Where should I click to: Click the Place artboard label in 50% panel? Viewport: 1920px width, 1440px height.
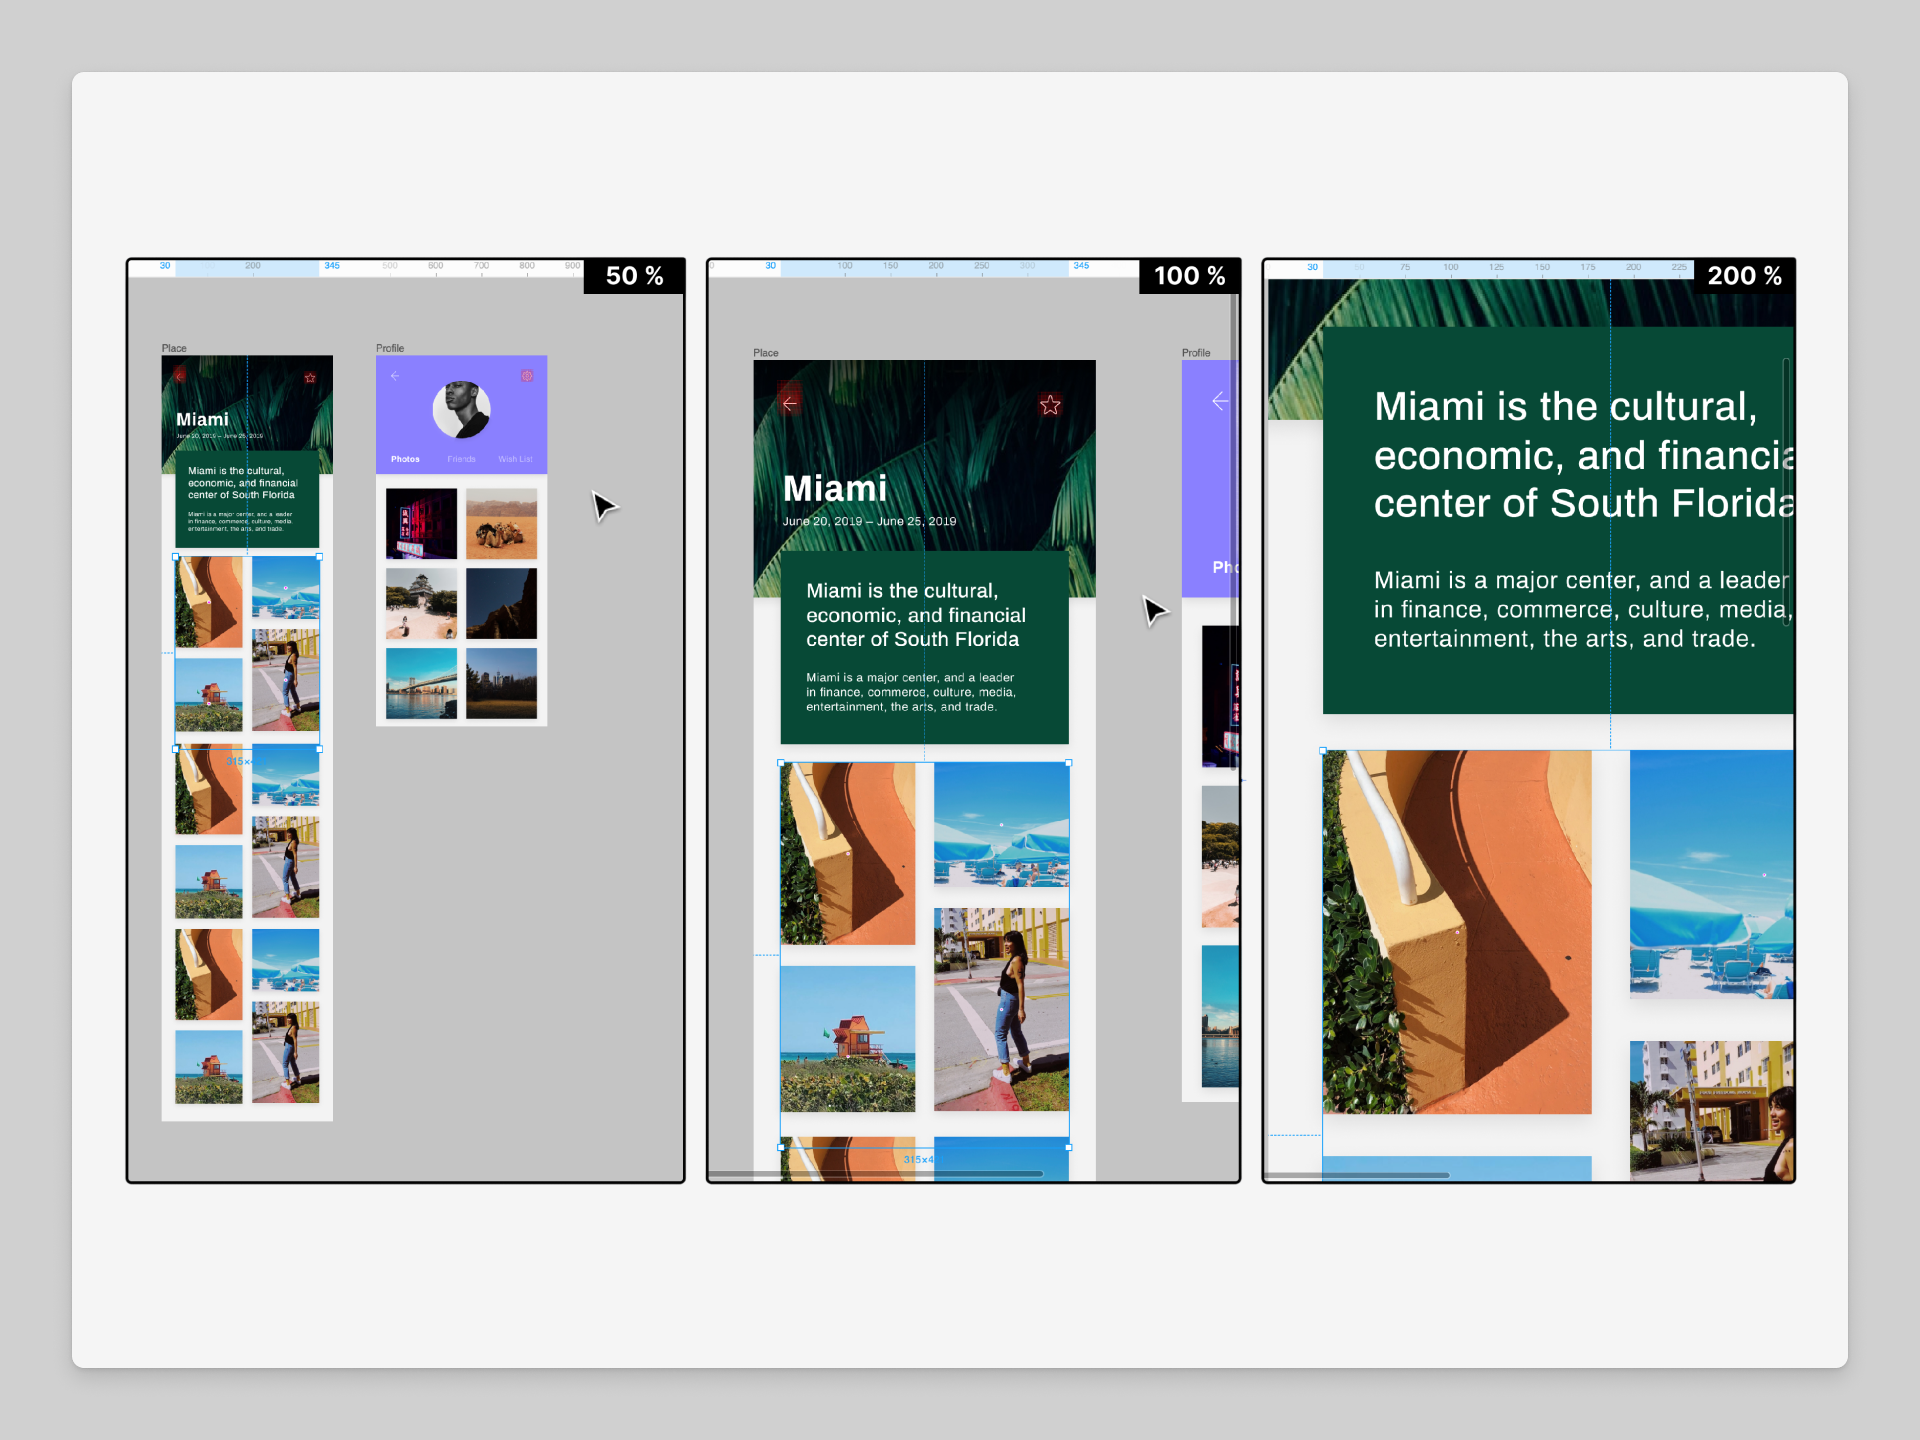pos(174,348)
